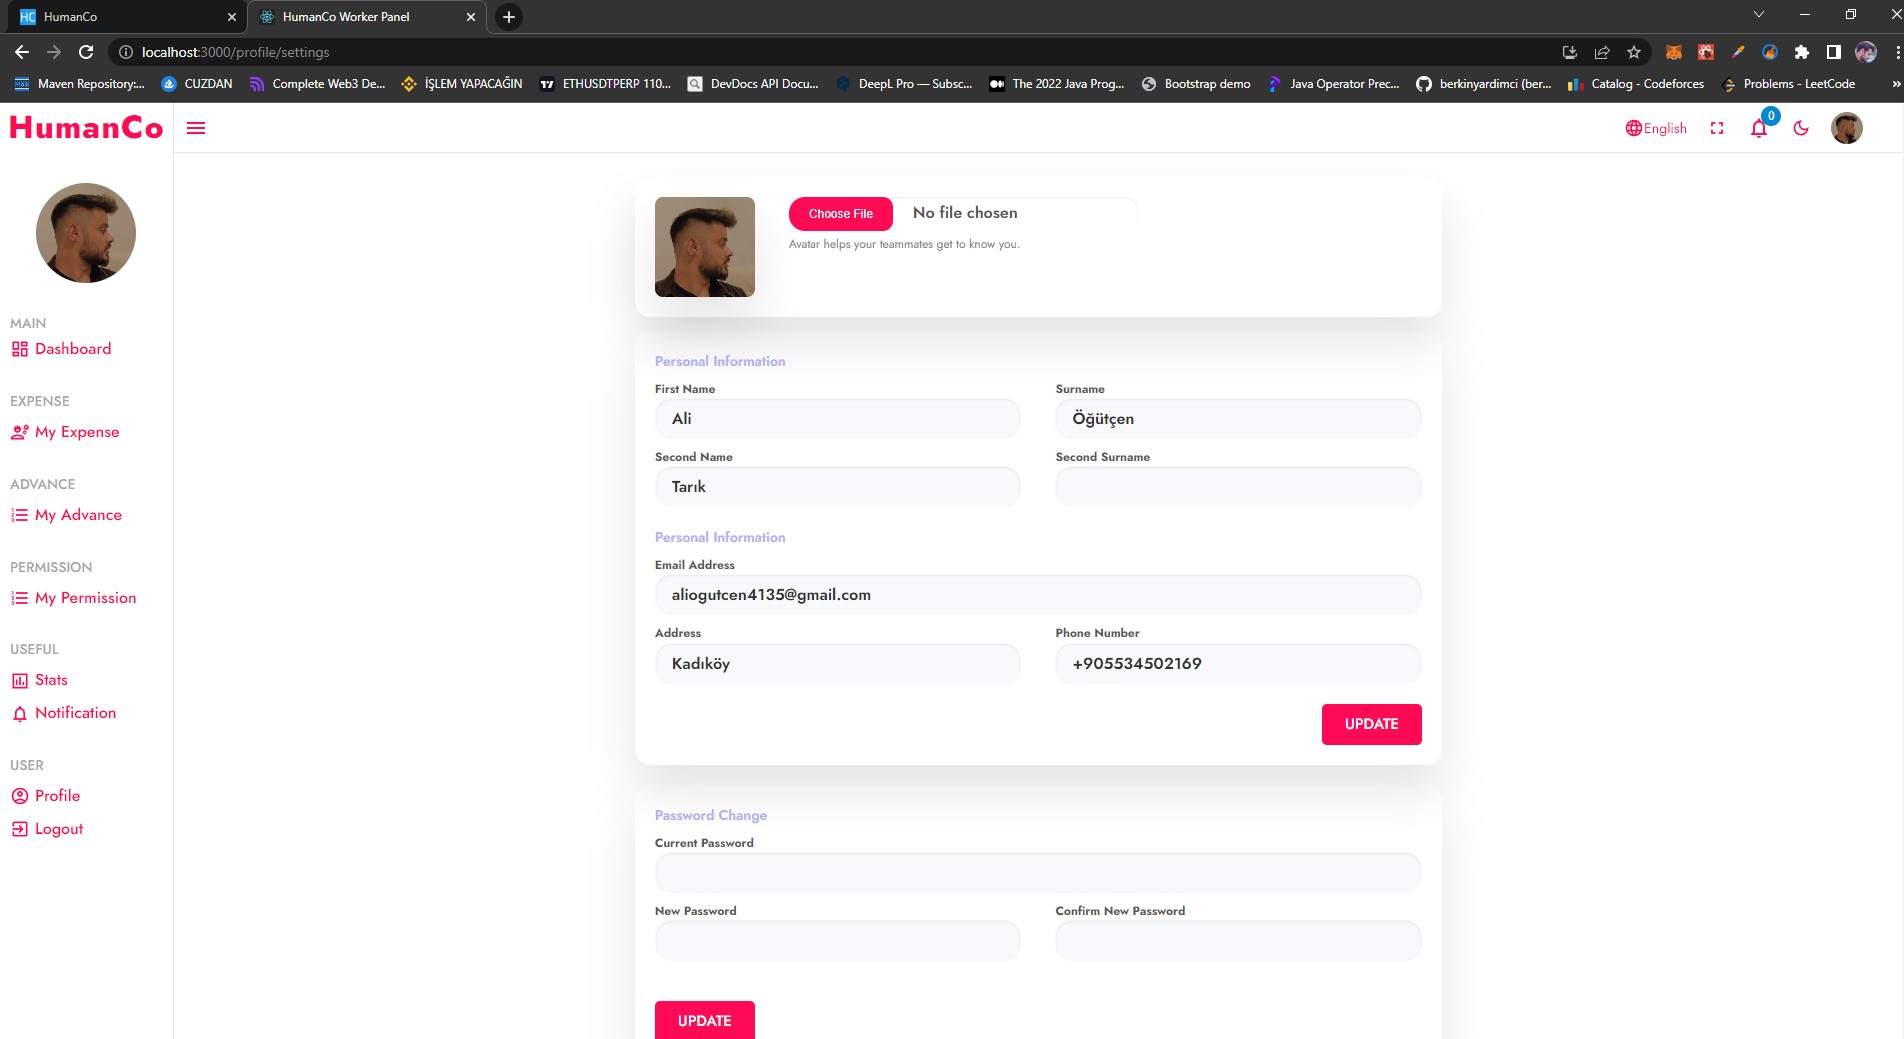Open the Profile section
Viewport: 1904px width, 1039px height.
coord(57,795)
